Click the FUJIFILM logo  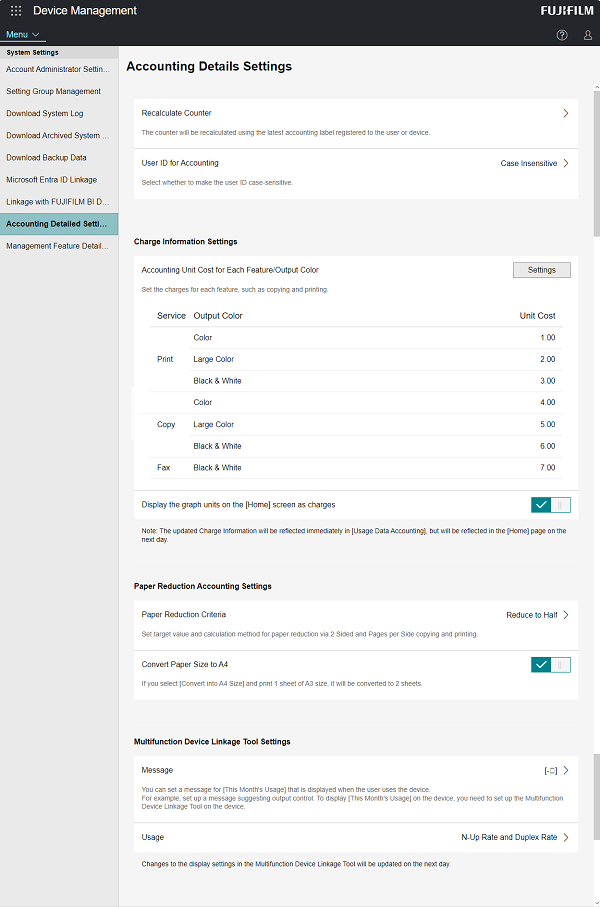[x=566, y=10]
